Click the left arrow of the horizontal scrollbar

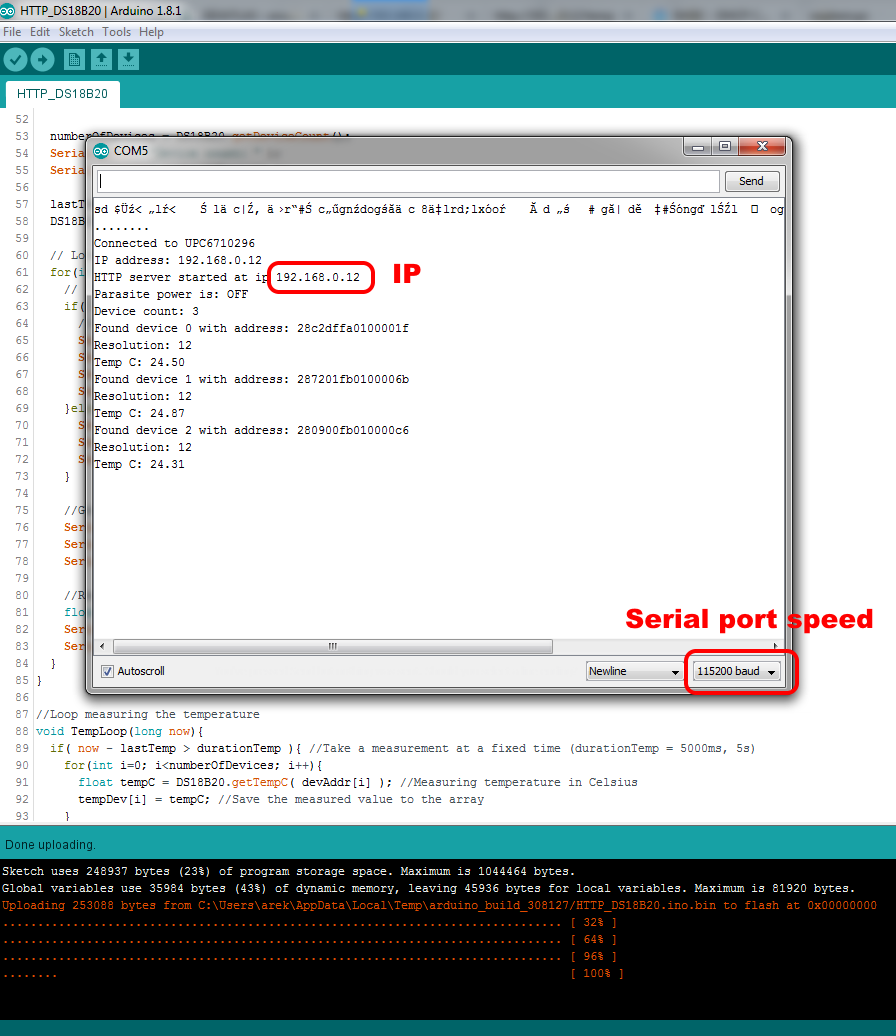point(102,646)
